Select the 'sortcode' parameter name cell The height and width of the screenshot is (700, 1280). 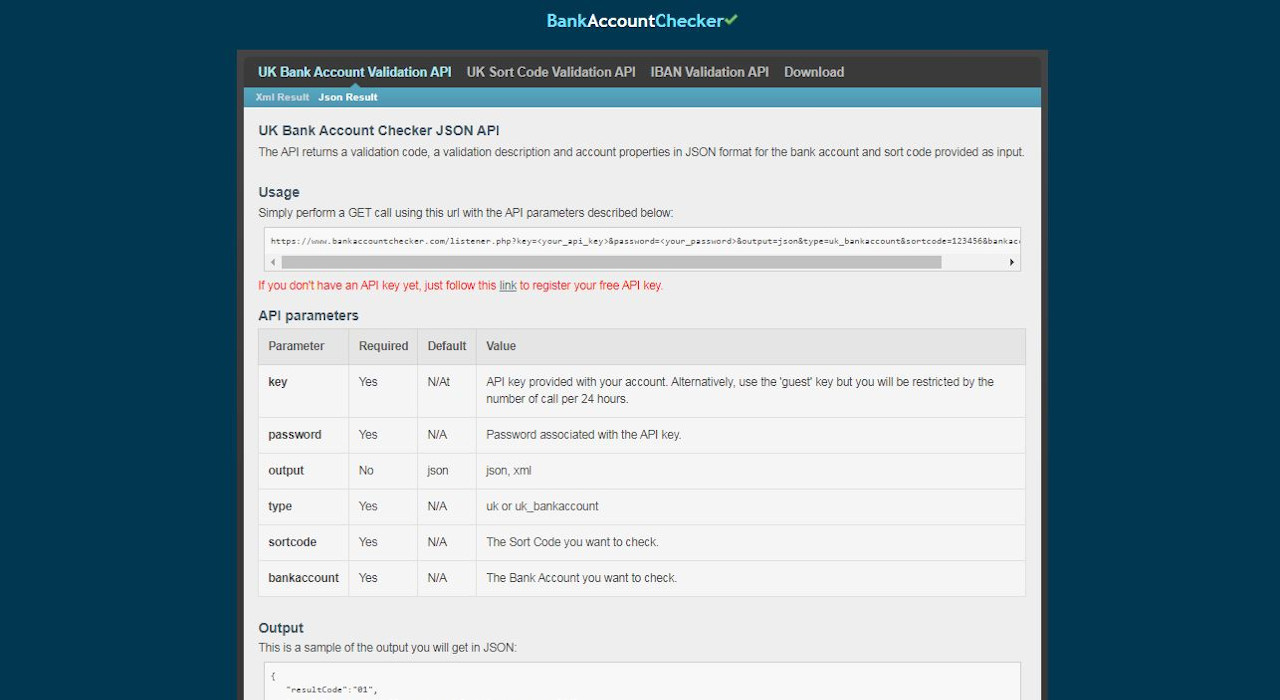(x=304, y=543)
